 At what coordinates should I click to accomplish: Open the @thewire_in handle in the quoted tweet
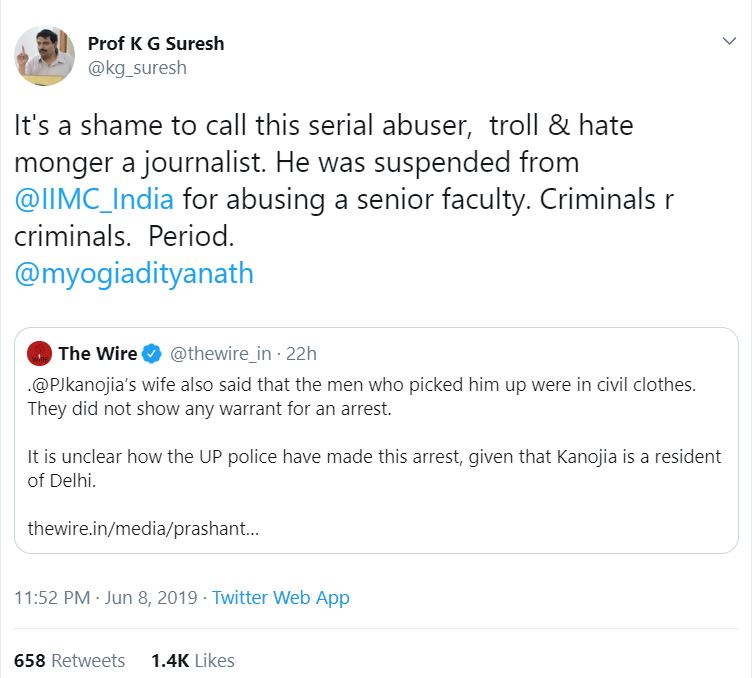pyautogui.click(x=222, y=354)
